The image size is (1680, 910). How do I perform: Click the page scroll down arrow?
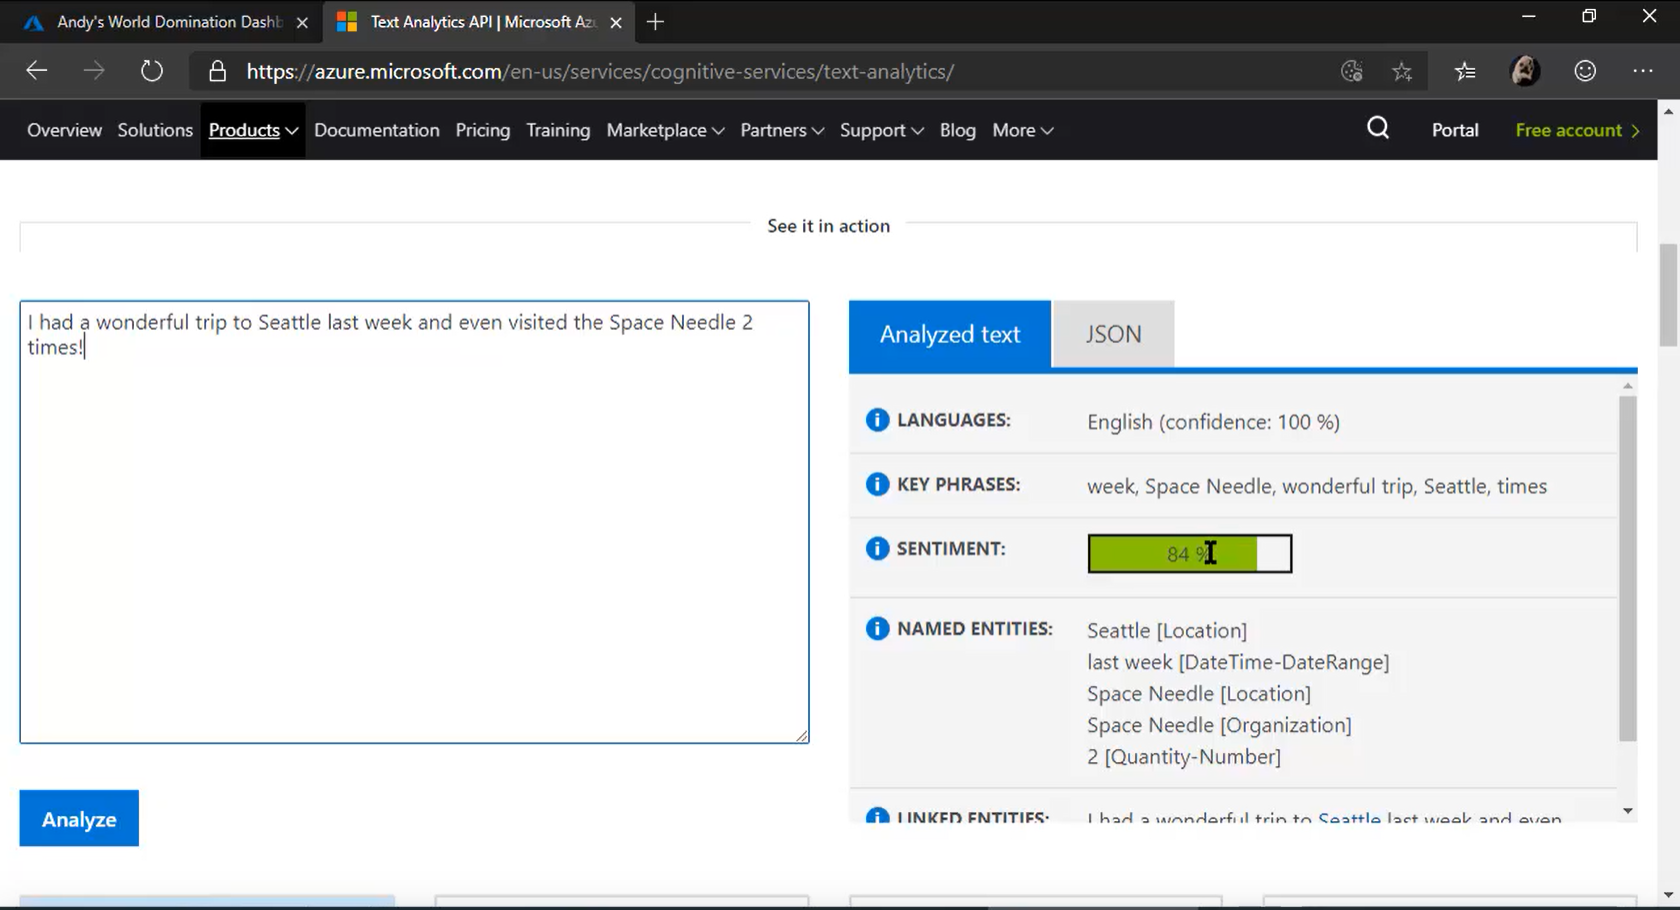point(1668,895)
